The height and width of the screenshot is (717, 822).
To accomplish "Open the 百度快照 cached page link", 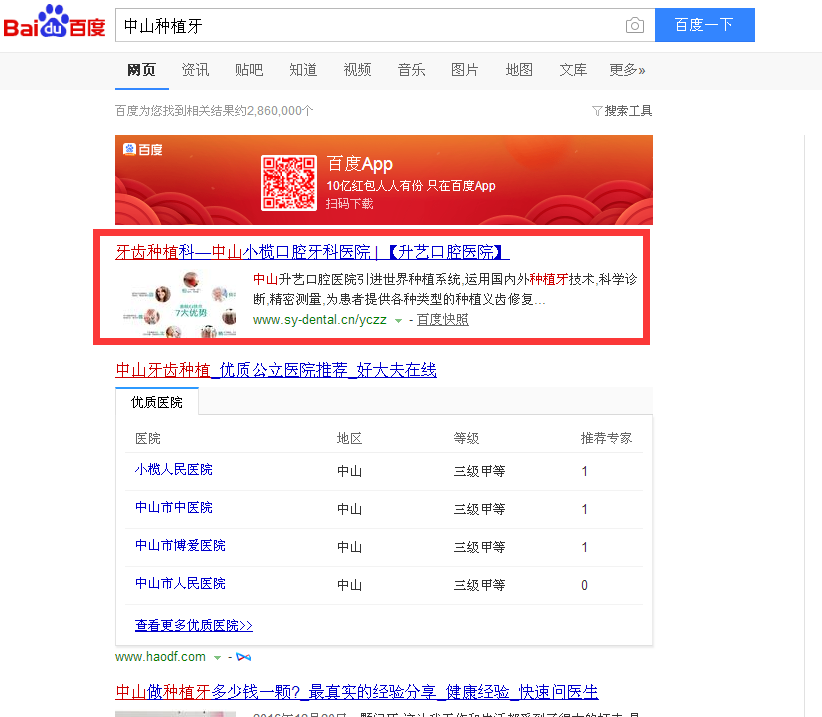I will pos(442,320).
